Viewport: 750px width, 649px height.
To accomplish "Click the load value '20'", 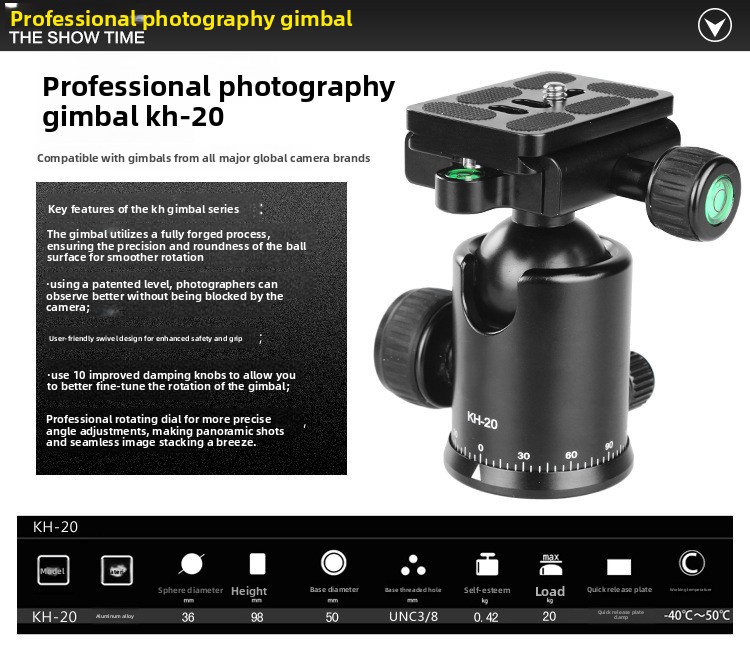I will pyautogui.click(x=549, y=616).
